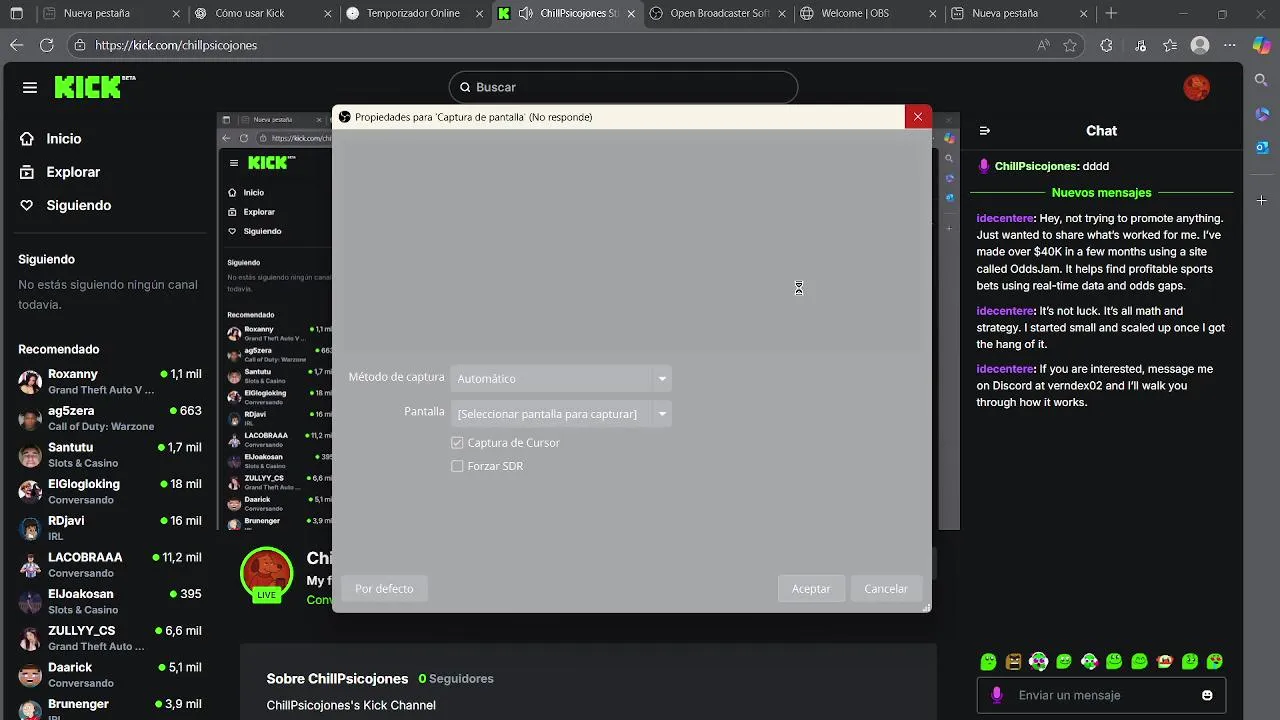
Task: Add this page to favorites star
Action: [1070, 45]
